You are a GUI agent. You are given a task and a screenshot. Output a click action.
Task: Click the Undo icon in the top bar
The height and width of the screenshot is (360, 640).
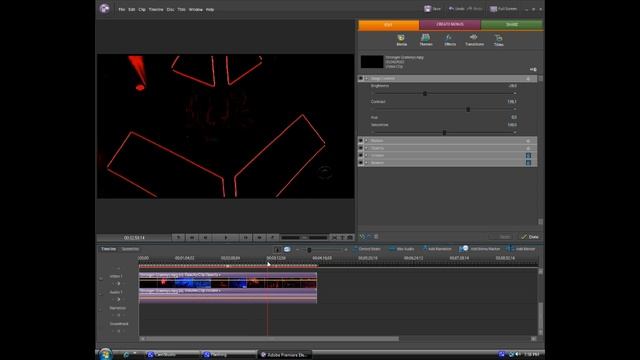(x=451, y=9)
